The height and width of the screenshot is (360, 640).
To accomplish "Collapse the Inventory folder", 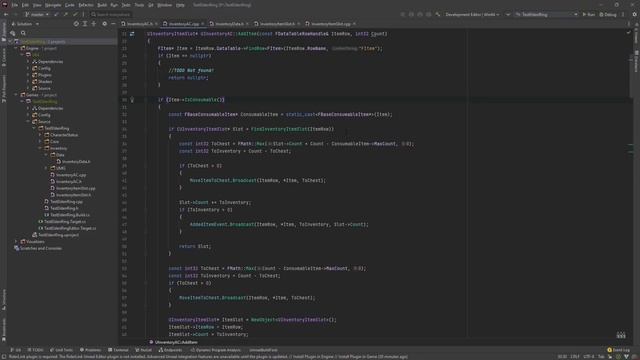I will click(x=40, y=148).
